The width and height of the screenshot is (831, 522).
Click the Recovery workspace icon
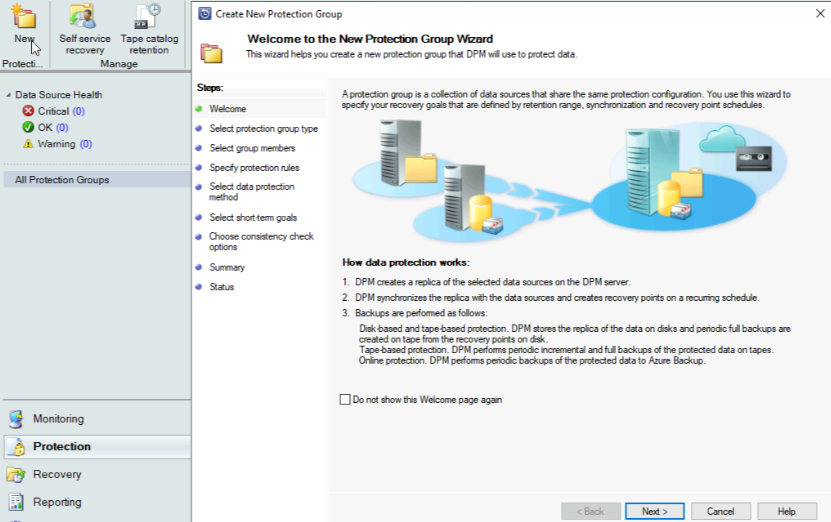pos(16,474)
